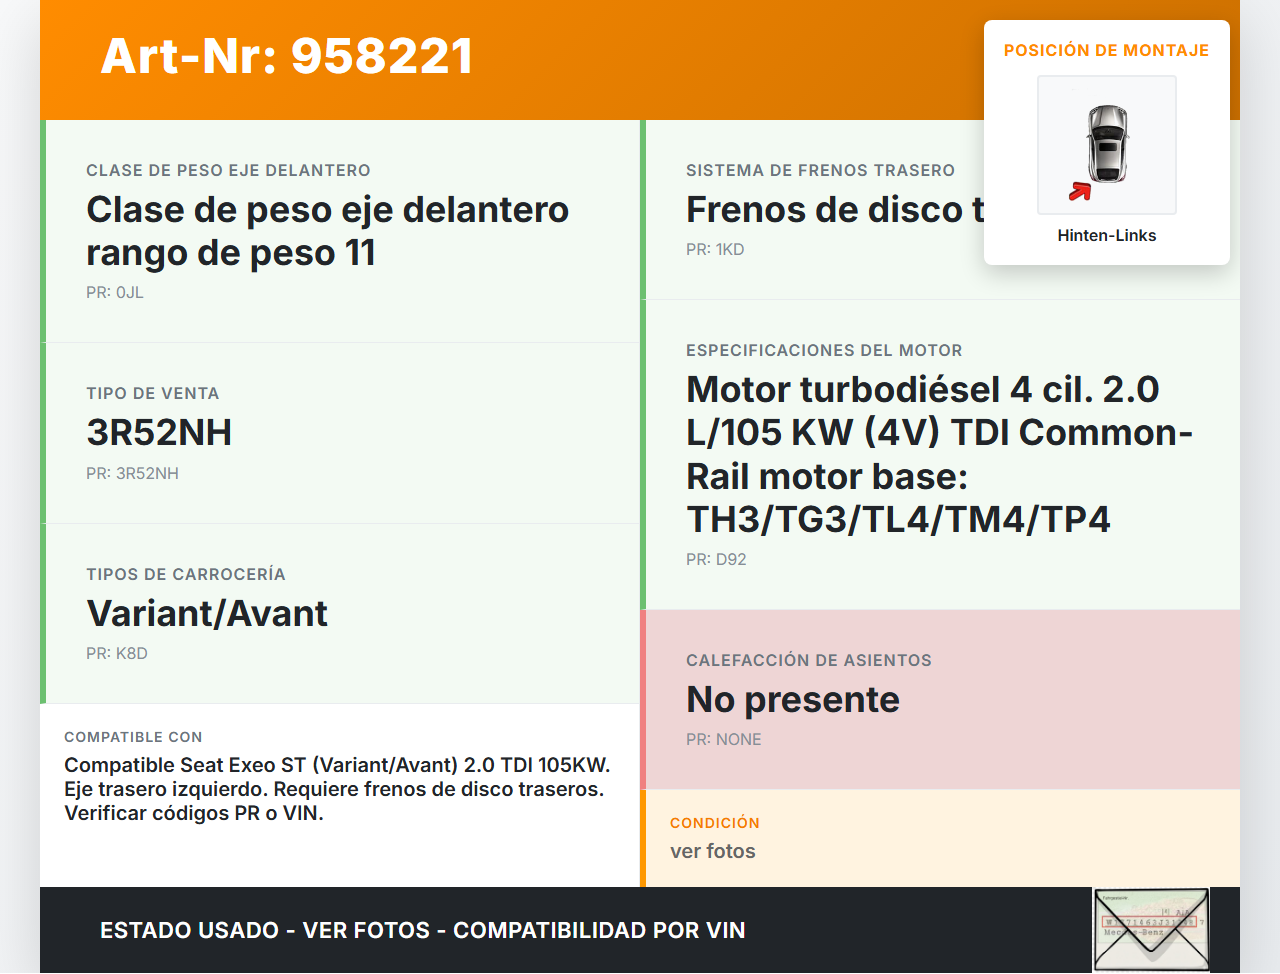This screenshot has height=974, width=1280.
Task: Select the 'Frenos de disco' value
Action: click(x=835, y=209)
